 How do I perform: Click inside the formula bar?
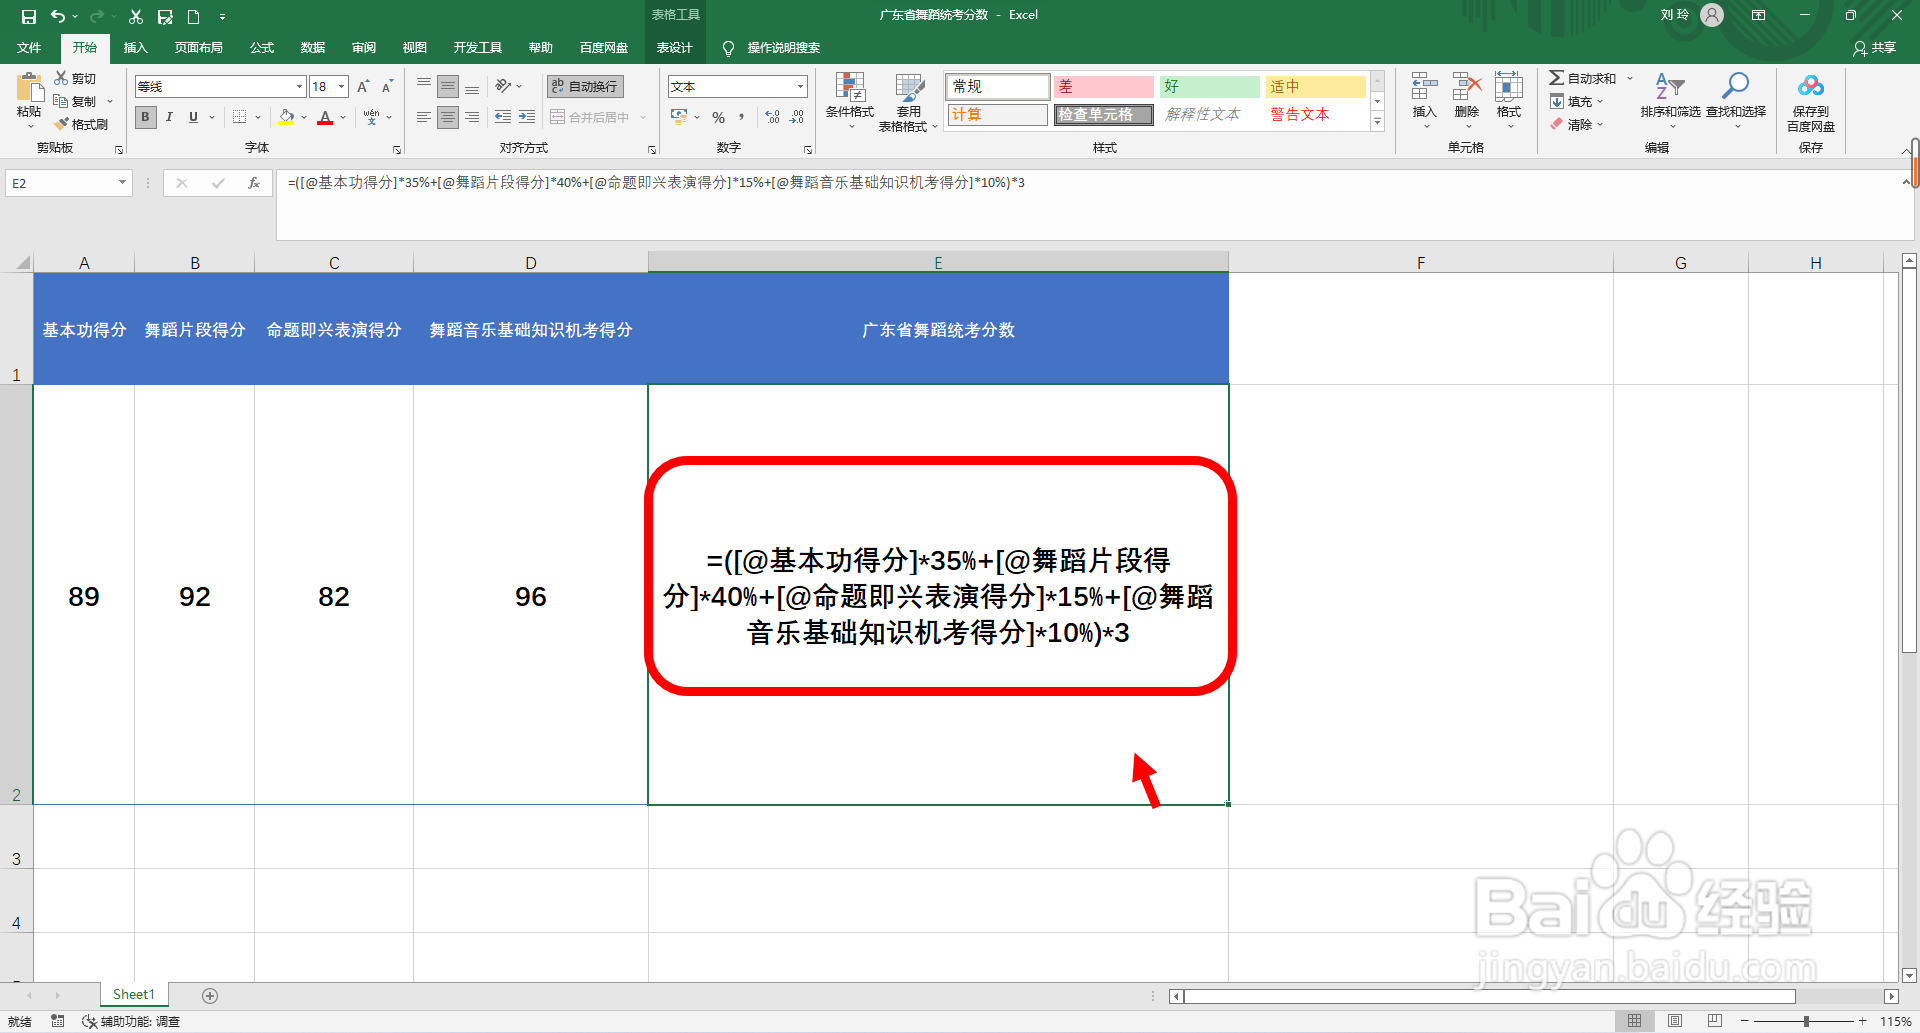[x=700, y=183]
